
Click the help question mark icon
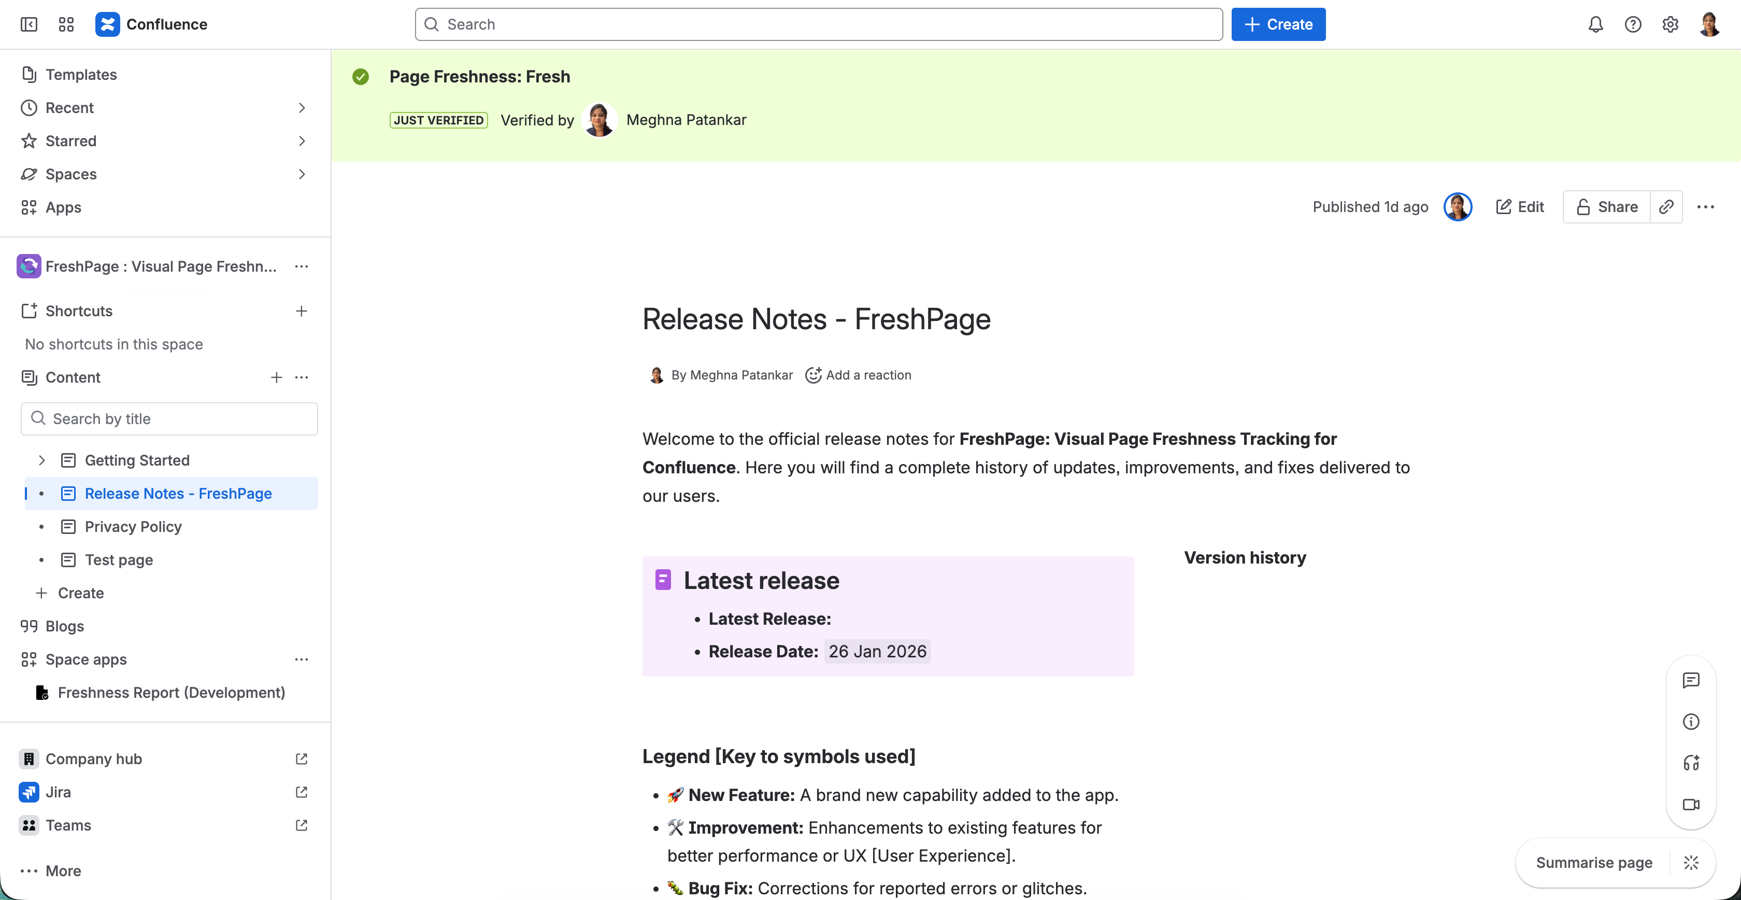point(1633,24)
